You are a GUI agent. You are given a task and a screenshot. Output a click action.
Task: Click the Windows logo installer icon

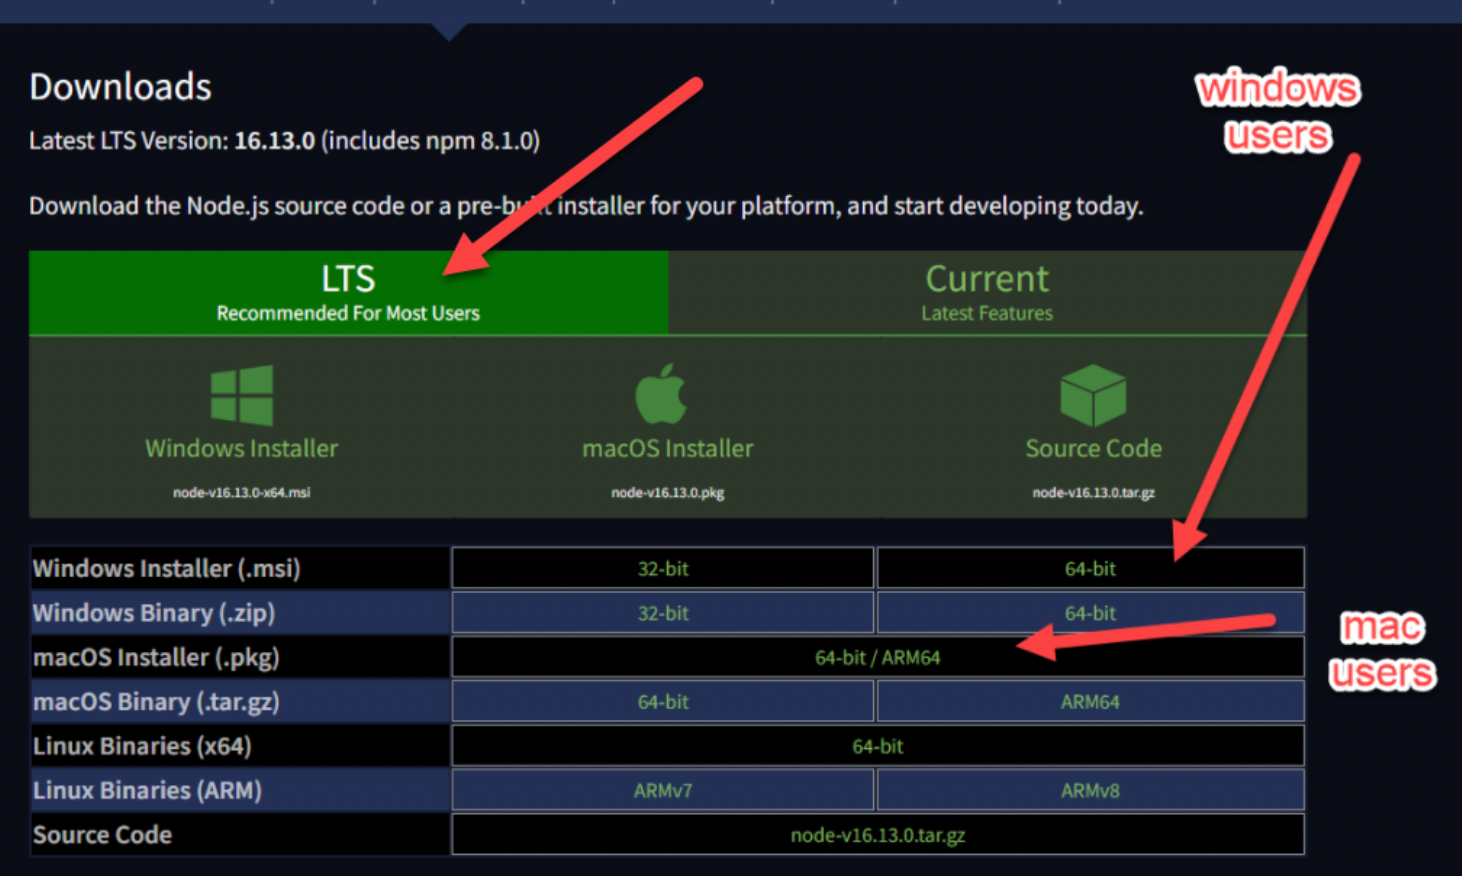pyautogui.click(x=242, y=395)
